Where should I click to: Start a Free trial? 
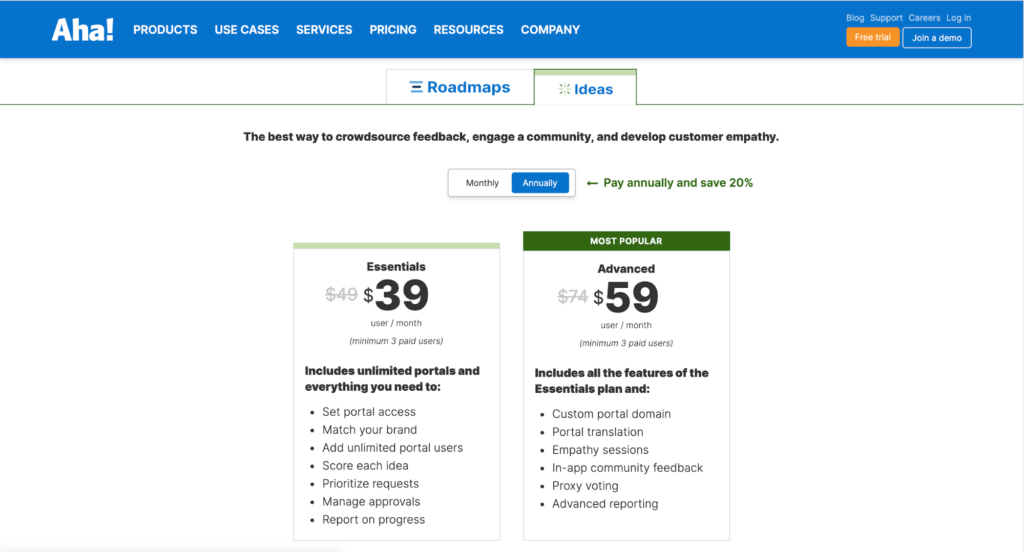(x=872, y=38)
